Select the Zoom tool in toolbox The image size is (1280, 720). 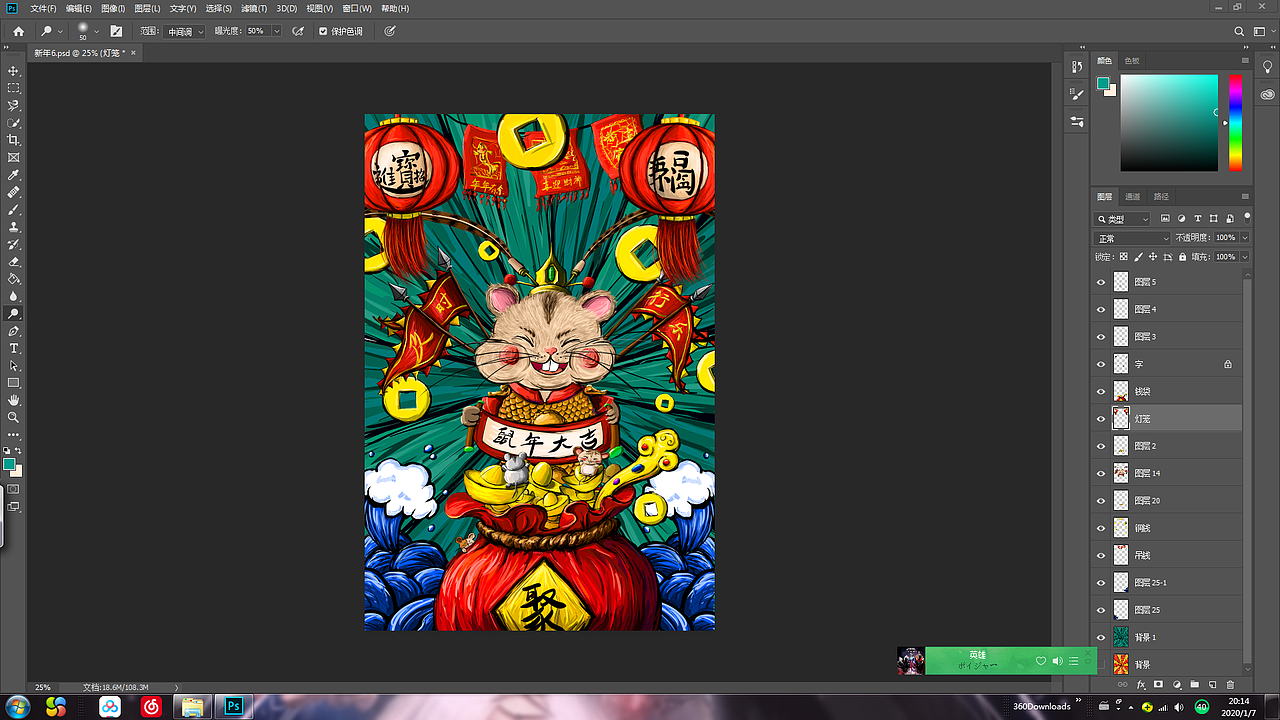point(14,417)
